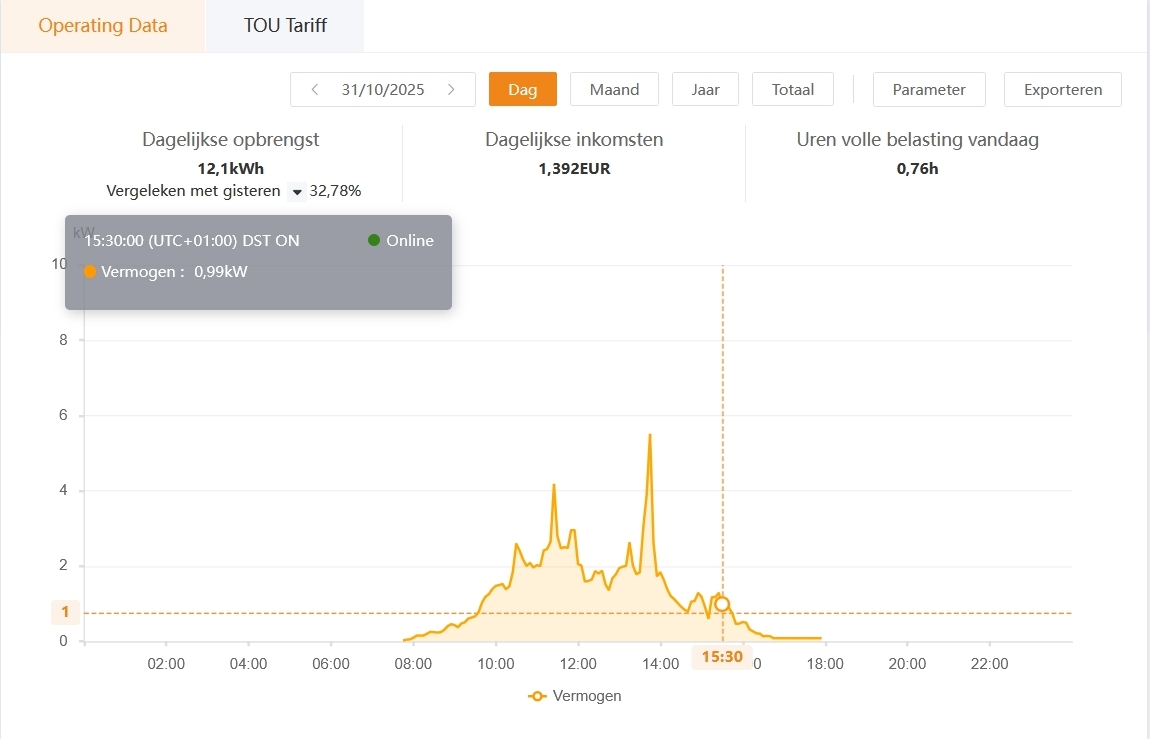This screenshot has width=1150, height=739.
Task: Click the highlighted 1 label on y-axis
Action: 65,612
